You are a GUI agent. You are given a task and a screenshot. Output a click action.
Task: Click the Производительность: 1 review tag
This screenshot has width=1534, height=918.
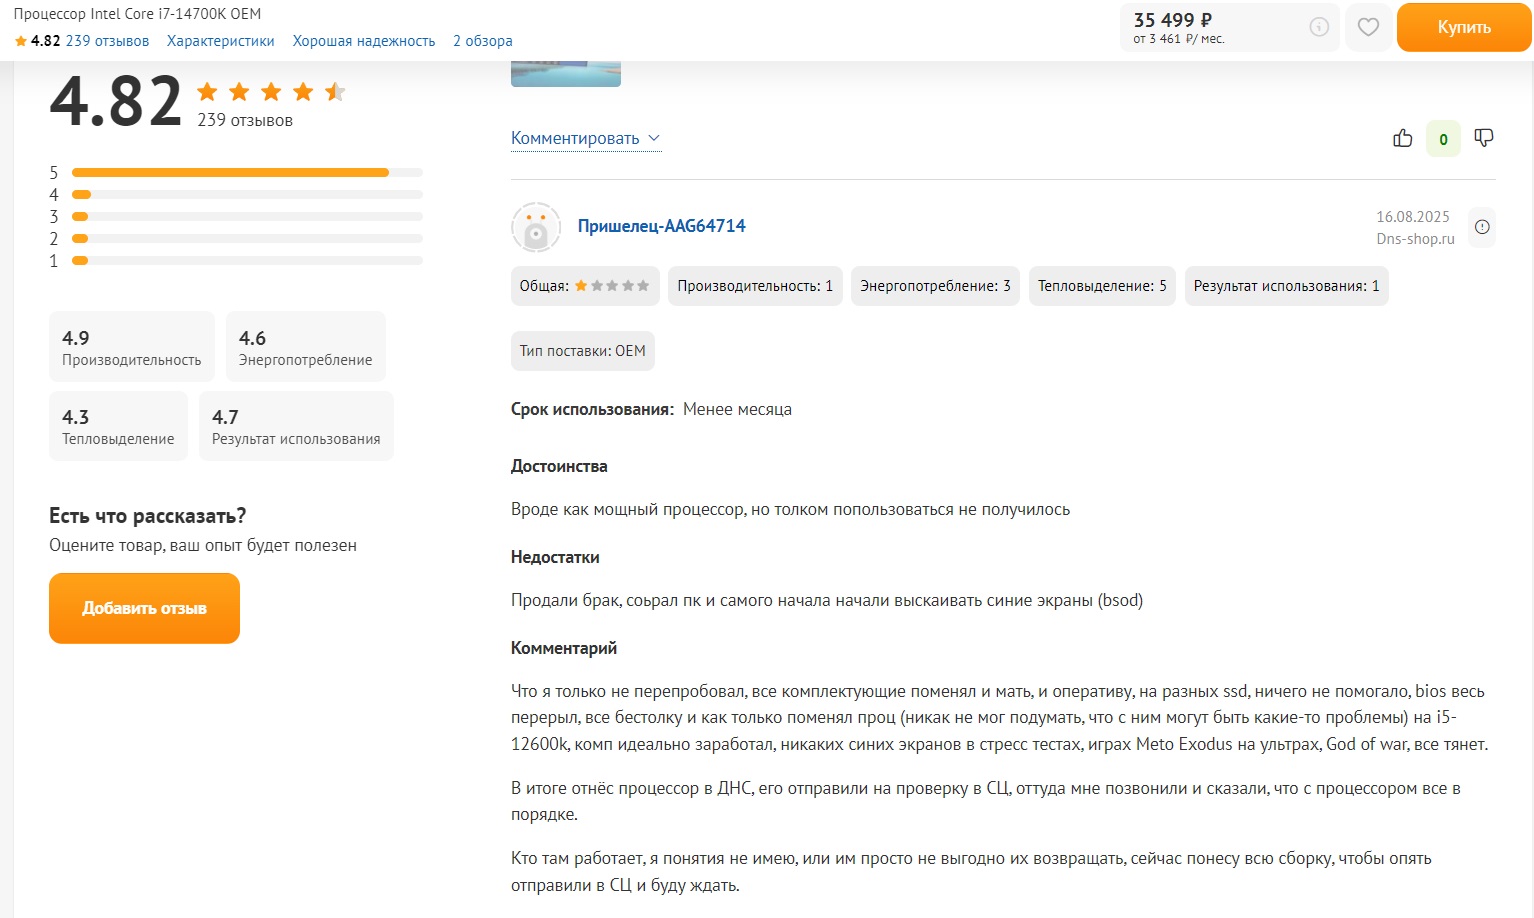(755, 286)
